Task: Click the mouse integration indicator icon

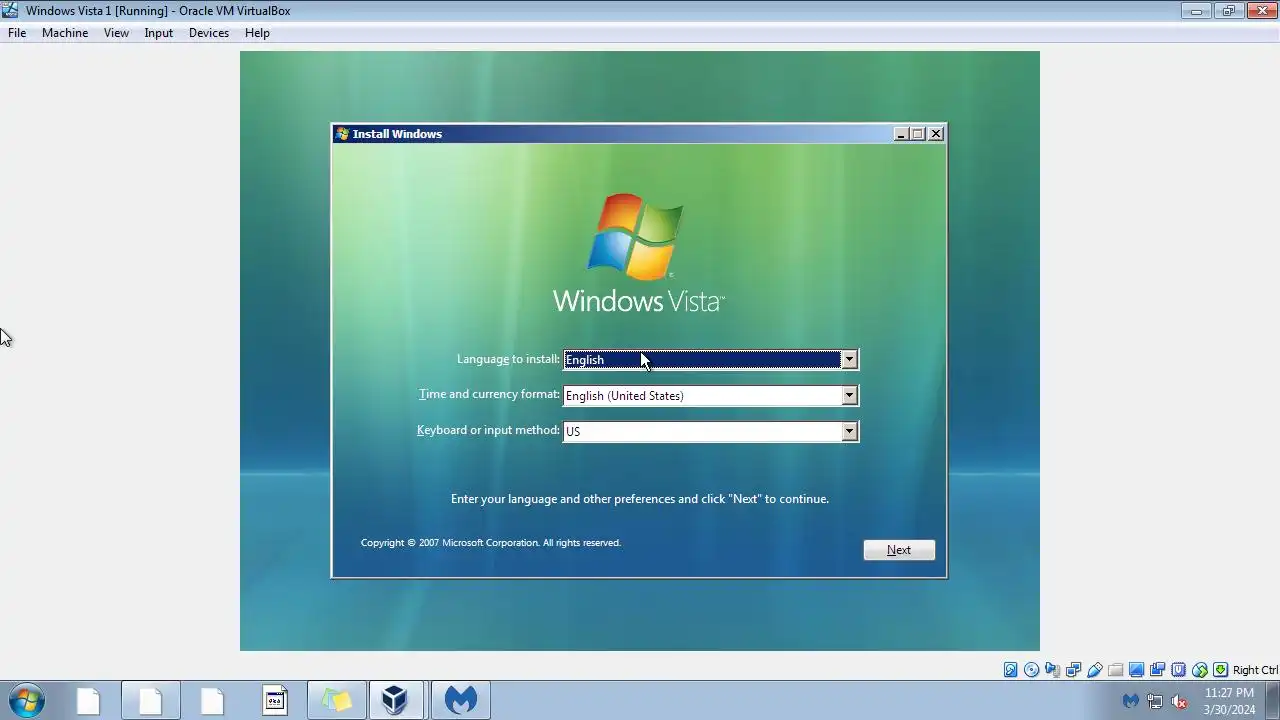Action: [x=1200, y=670]
